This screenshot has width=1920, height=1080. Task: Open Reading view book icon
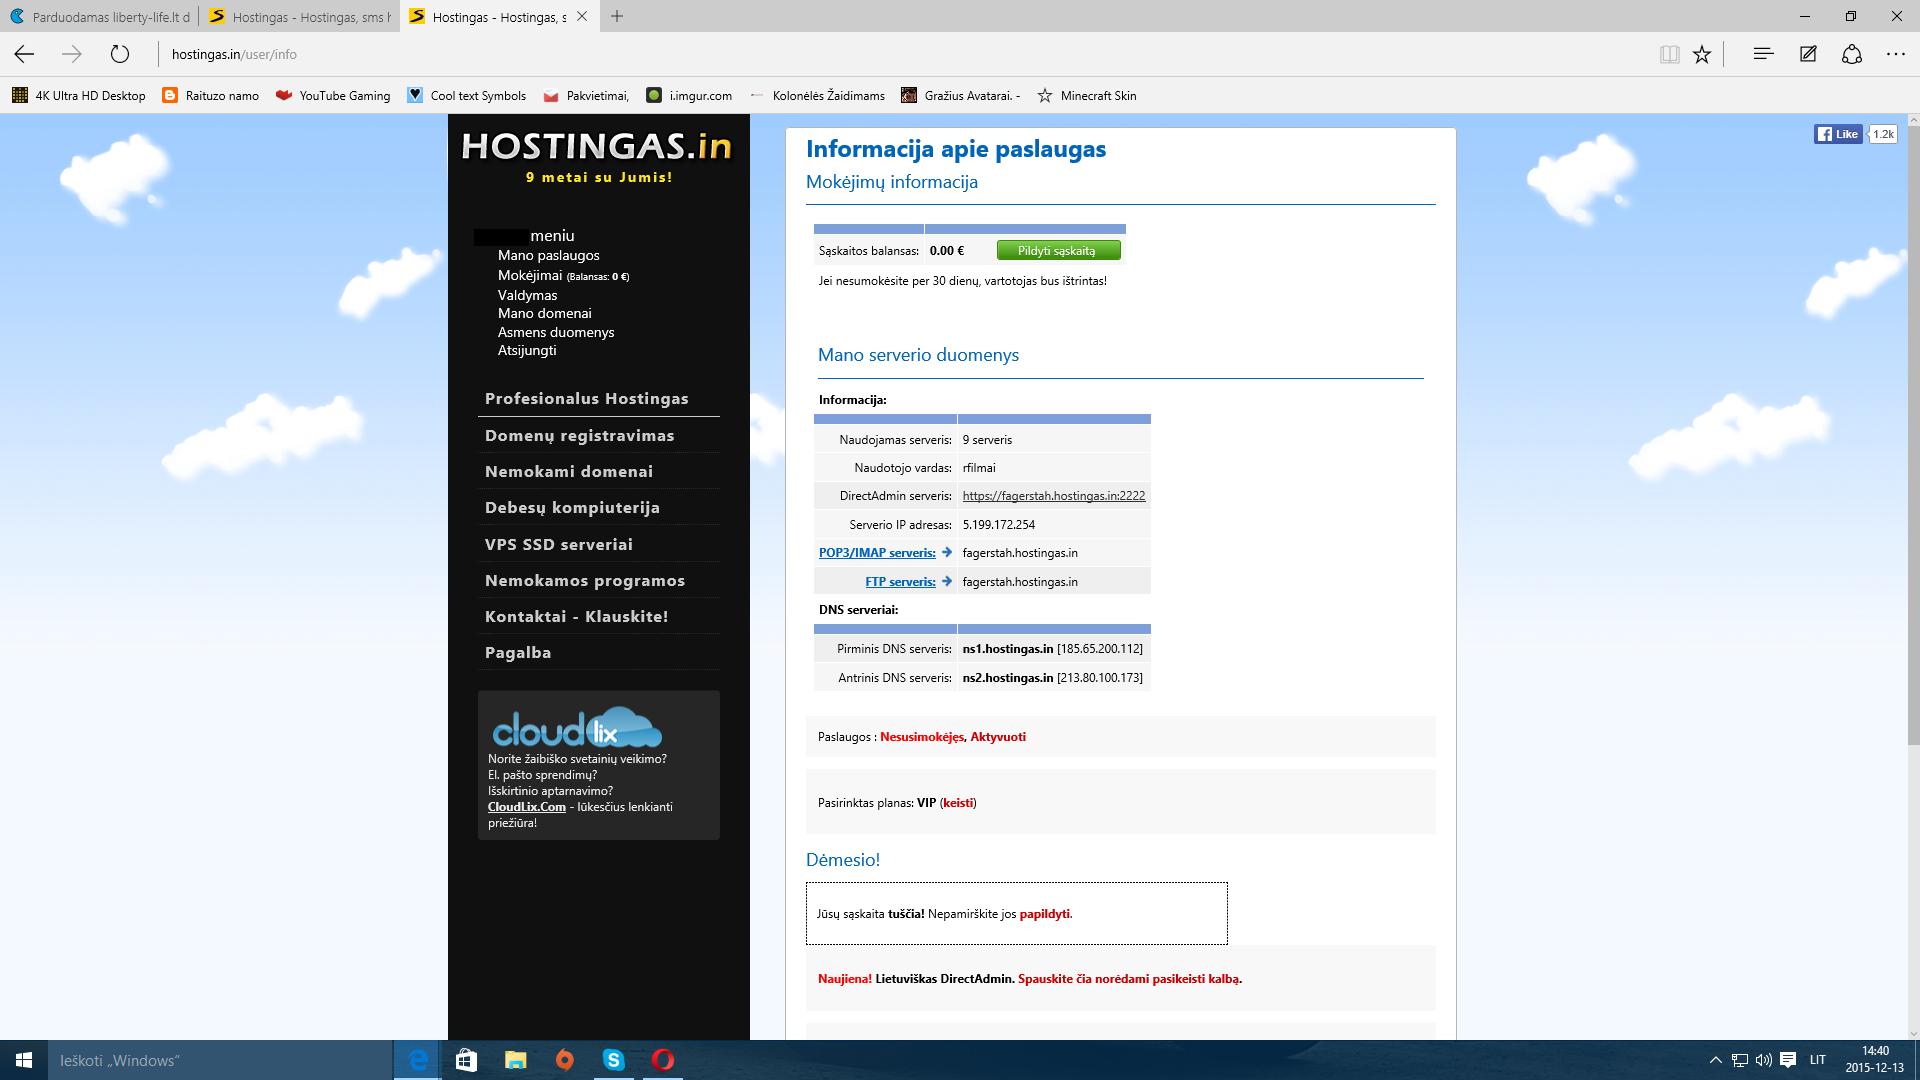[1669, 54]
